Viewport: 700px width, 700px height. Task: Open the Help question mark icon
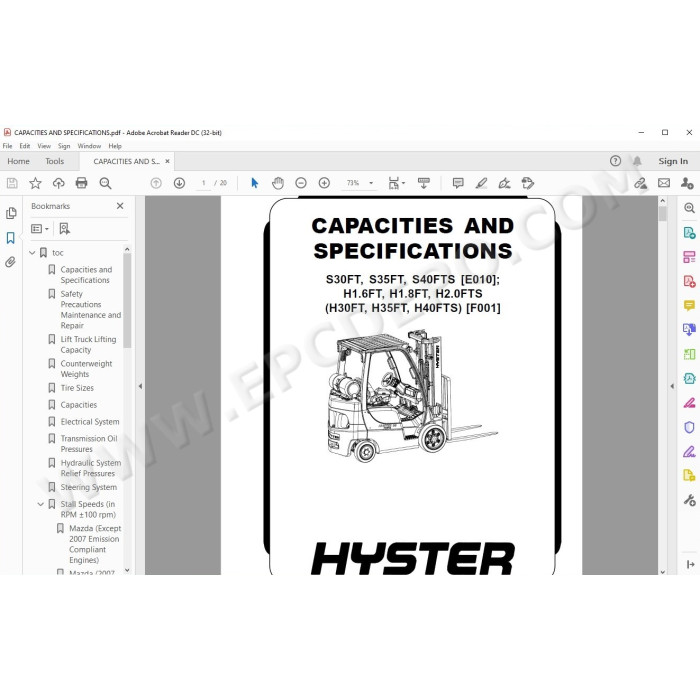pos(615,161)
